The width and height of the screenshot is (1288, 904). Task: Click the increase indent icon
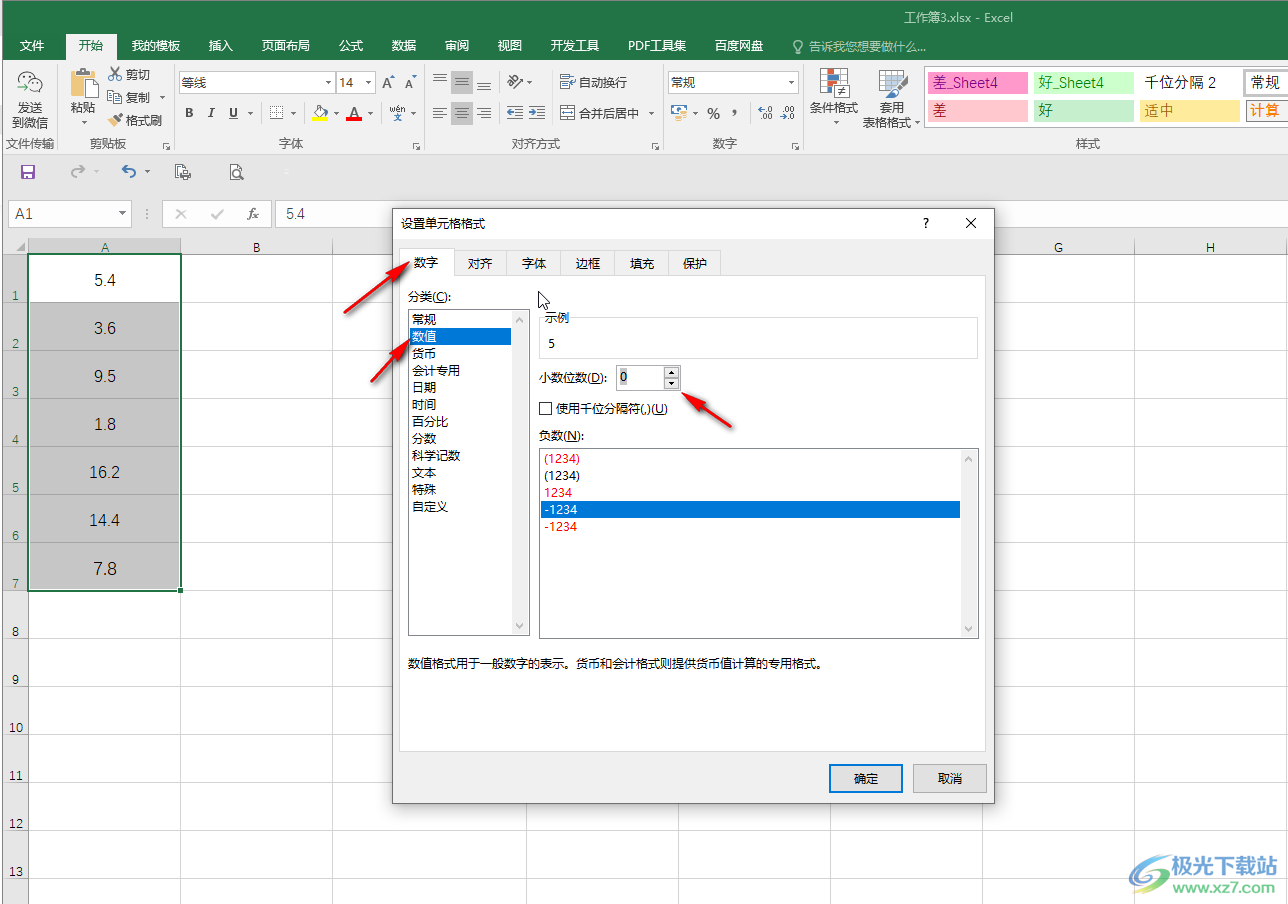tap(537, 114)
